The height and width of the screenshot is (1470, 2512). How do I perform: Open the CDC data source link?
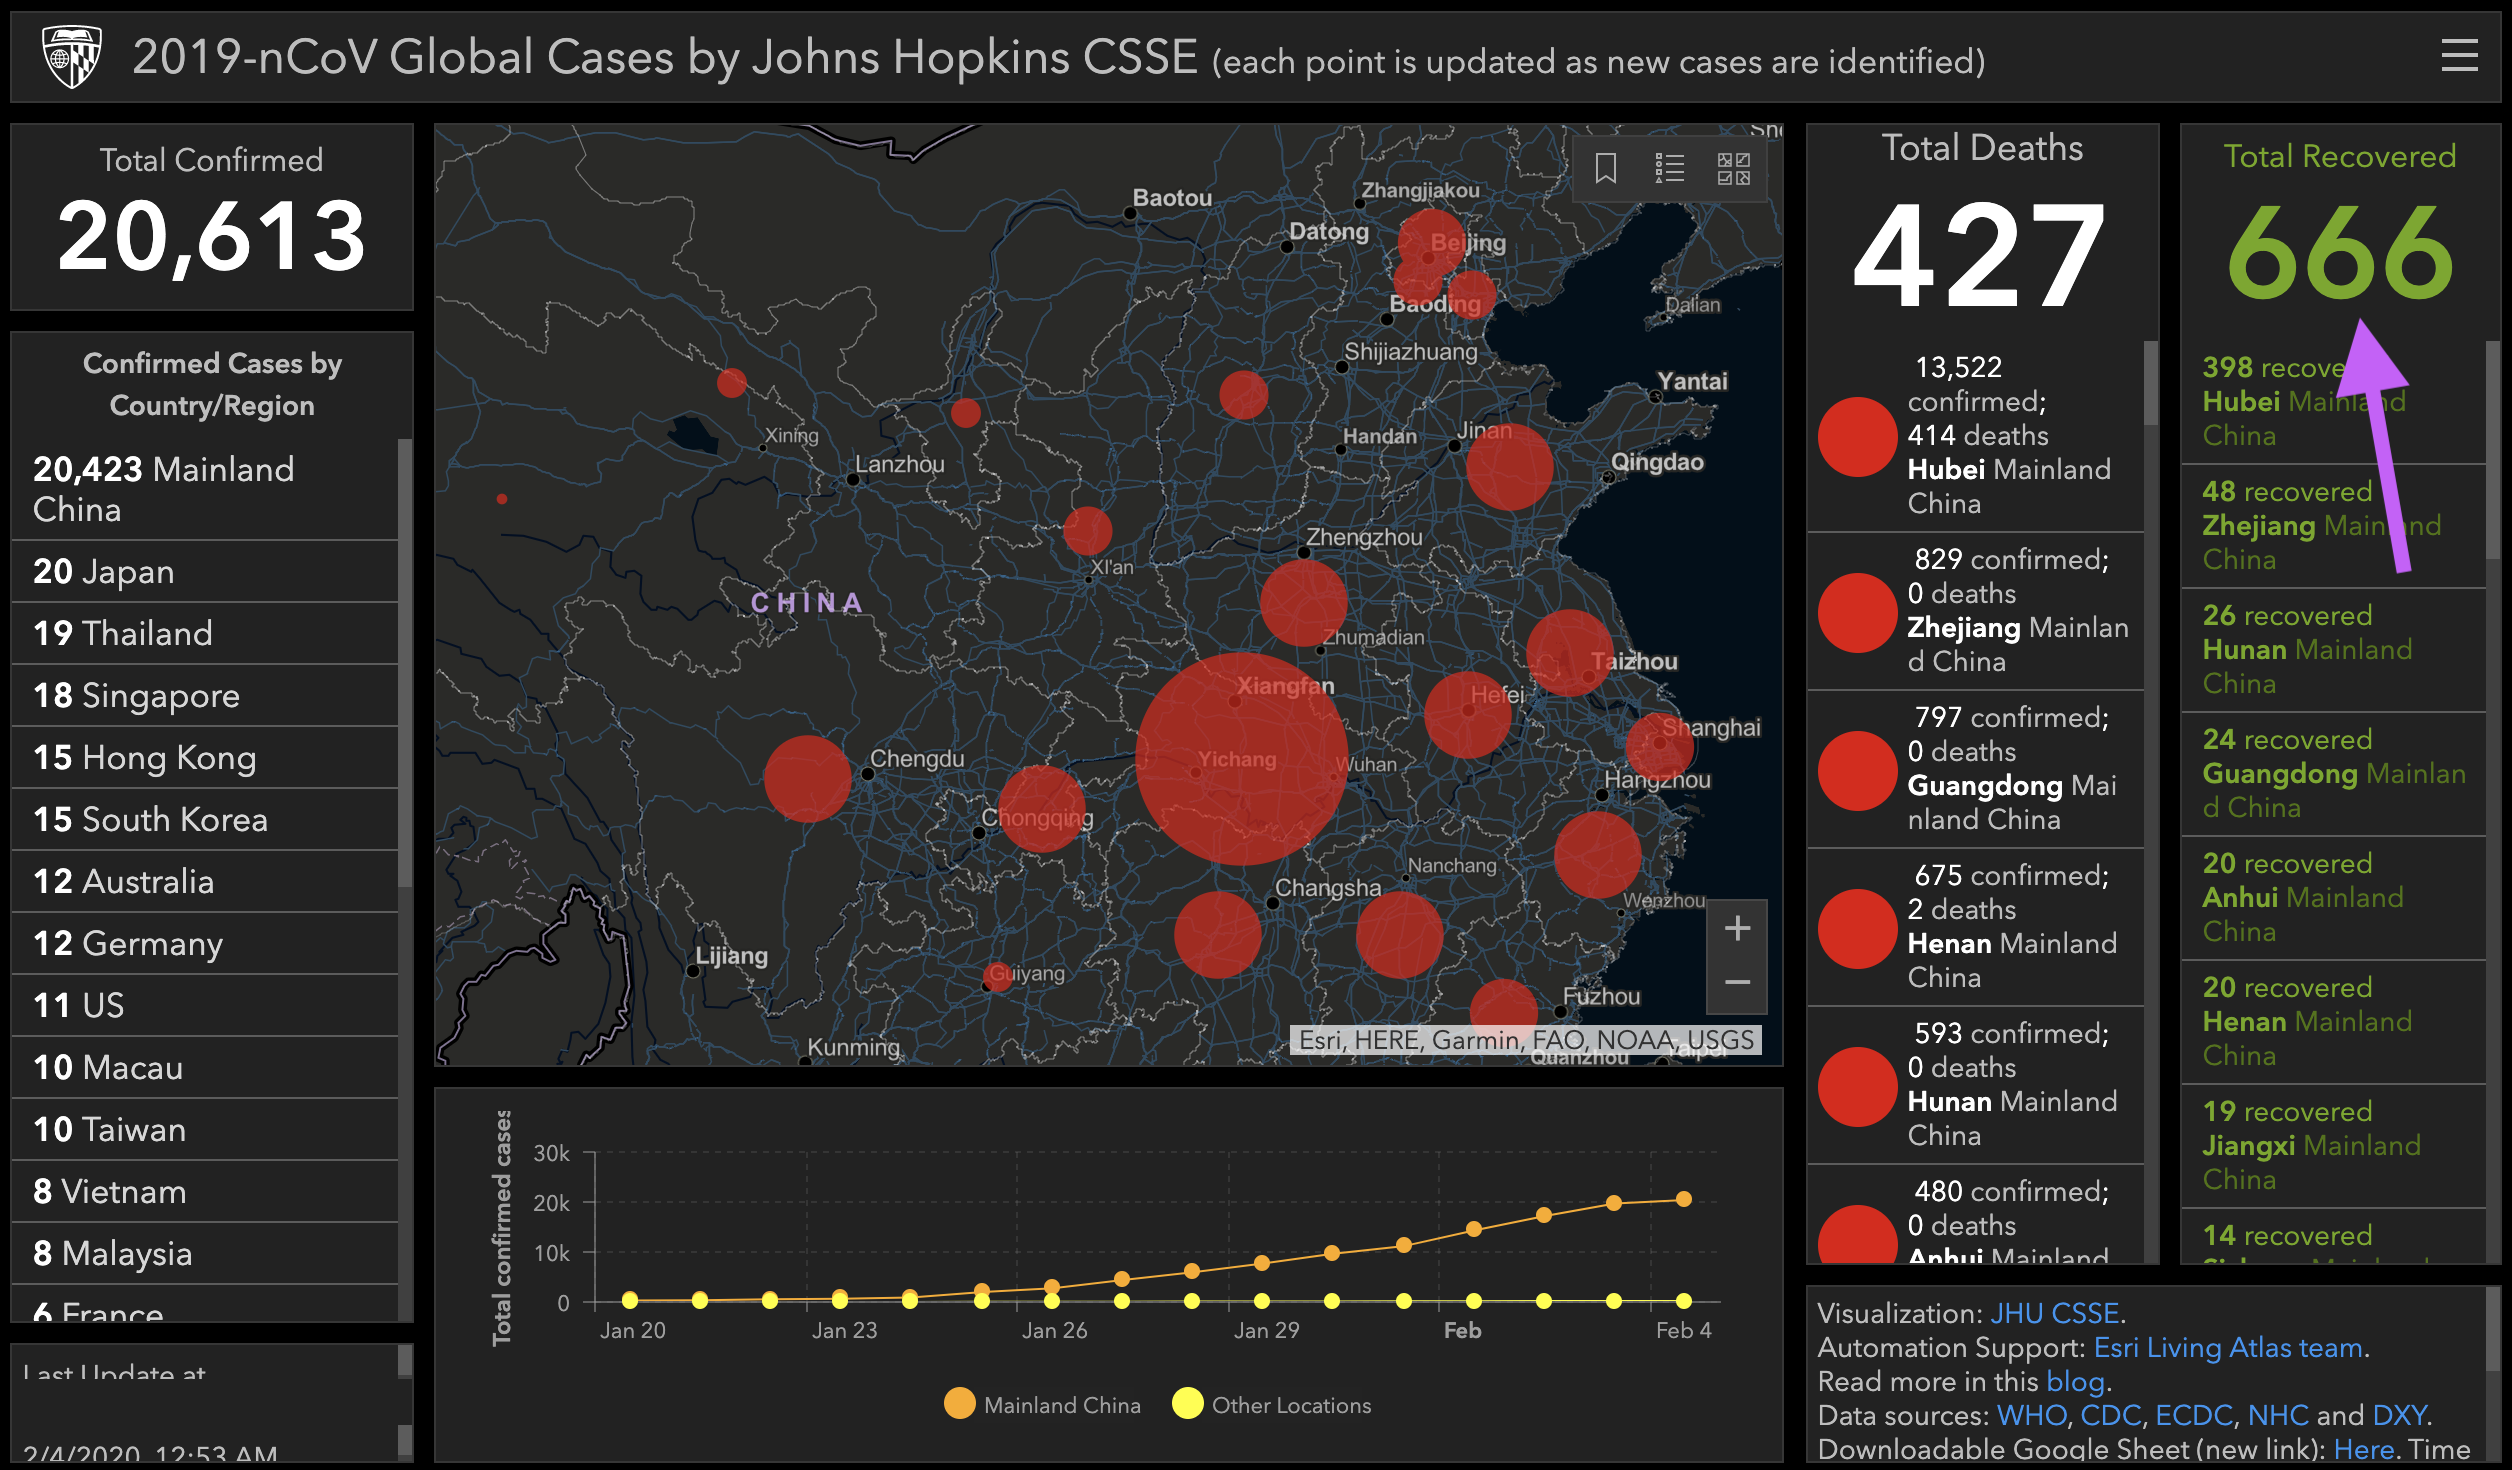(2110, 1415)
